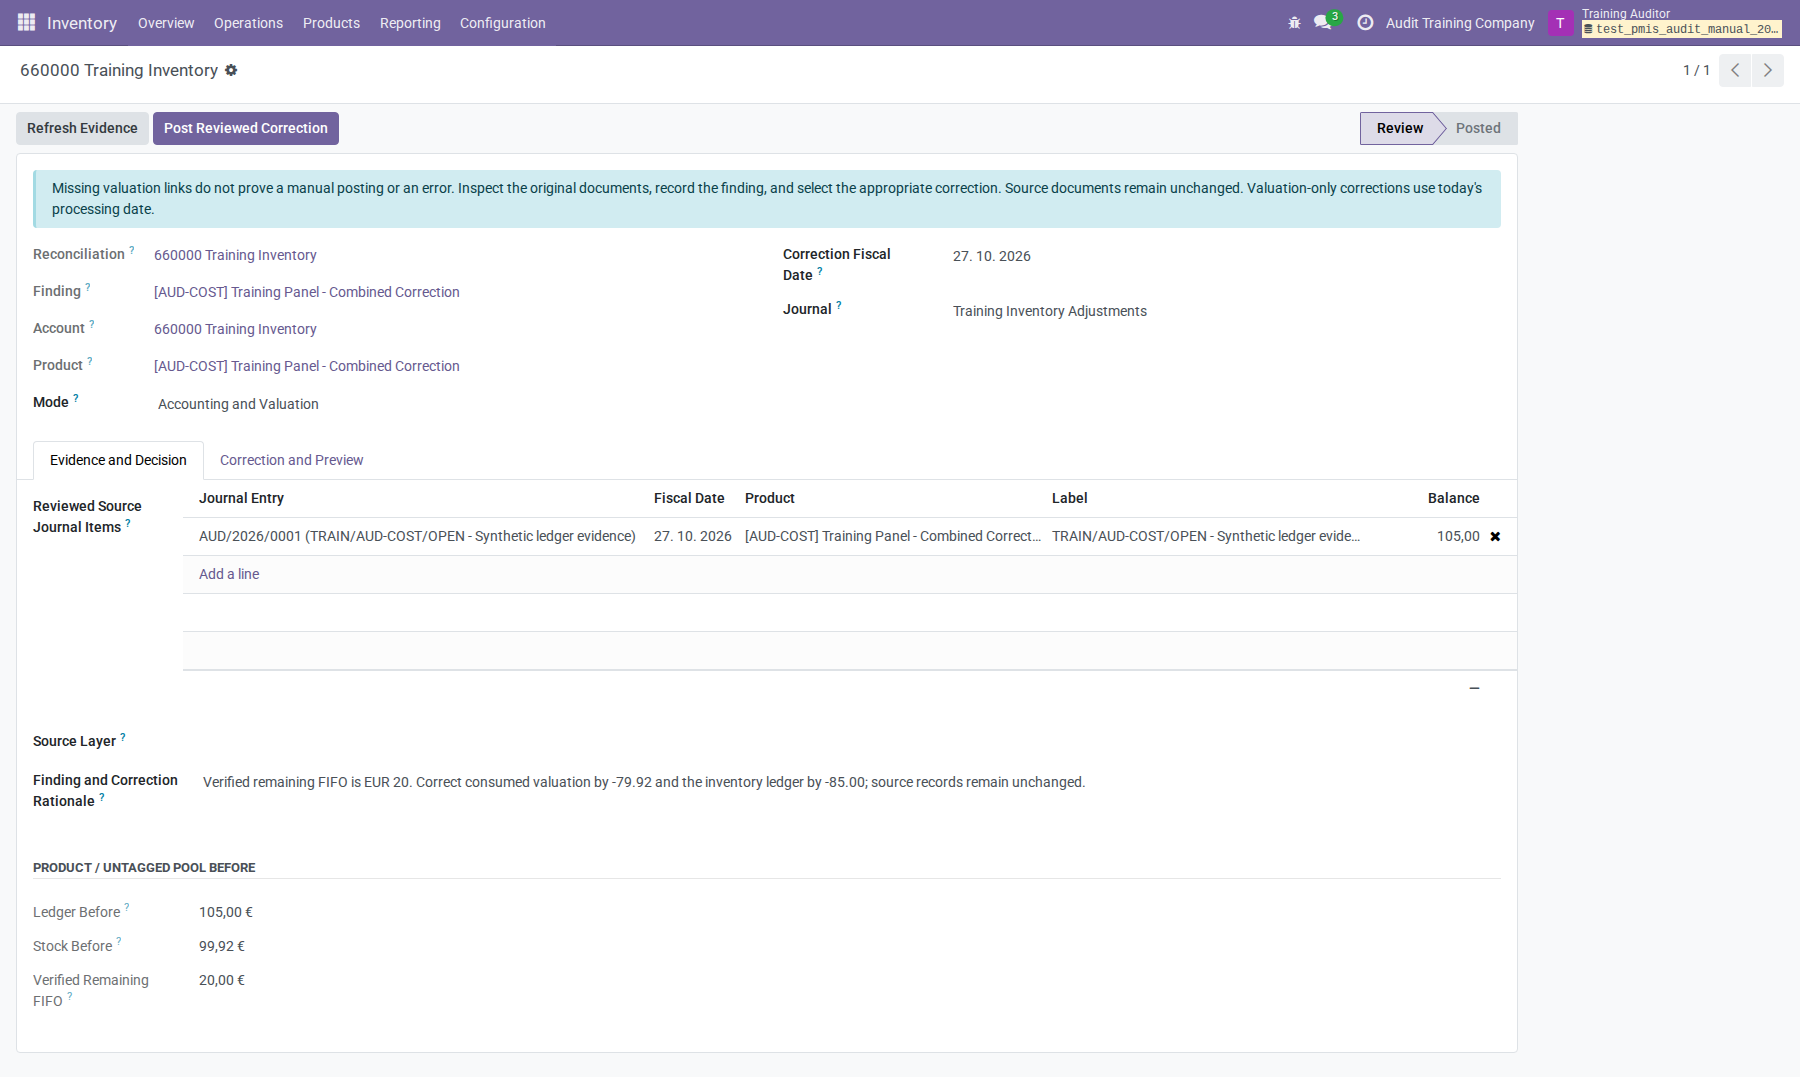Open the Reporting menu

click(410, 22)
